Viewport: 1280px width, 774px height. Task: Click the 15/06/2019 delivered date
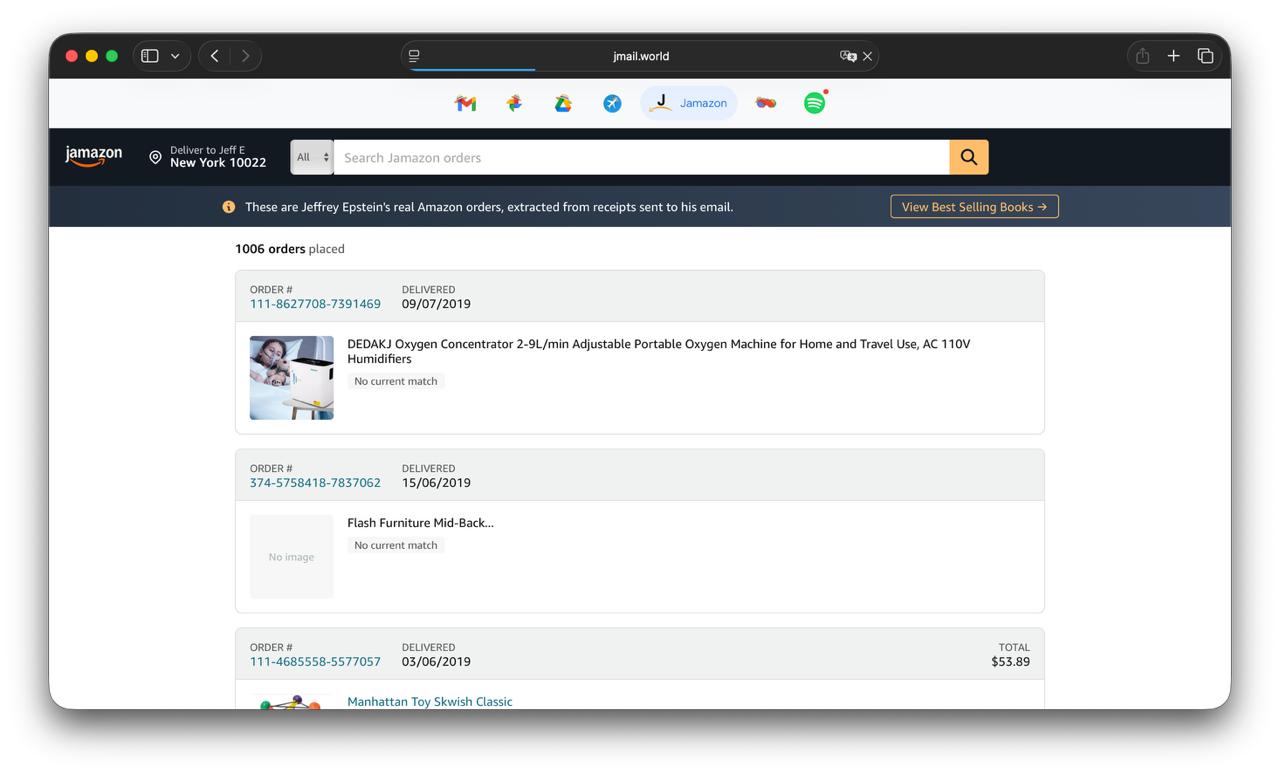click(x=436, y=483)
